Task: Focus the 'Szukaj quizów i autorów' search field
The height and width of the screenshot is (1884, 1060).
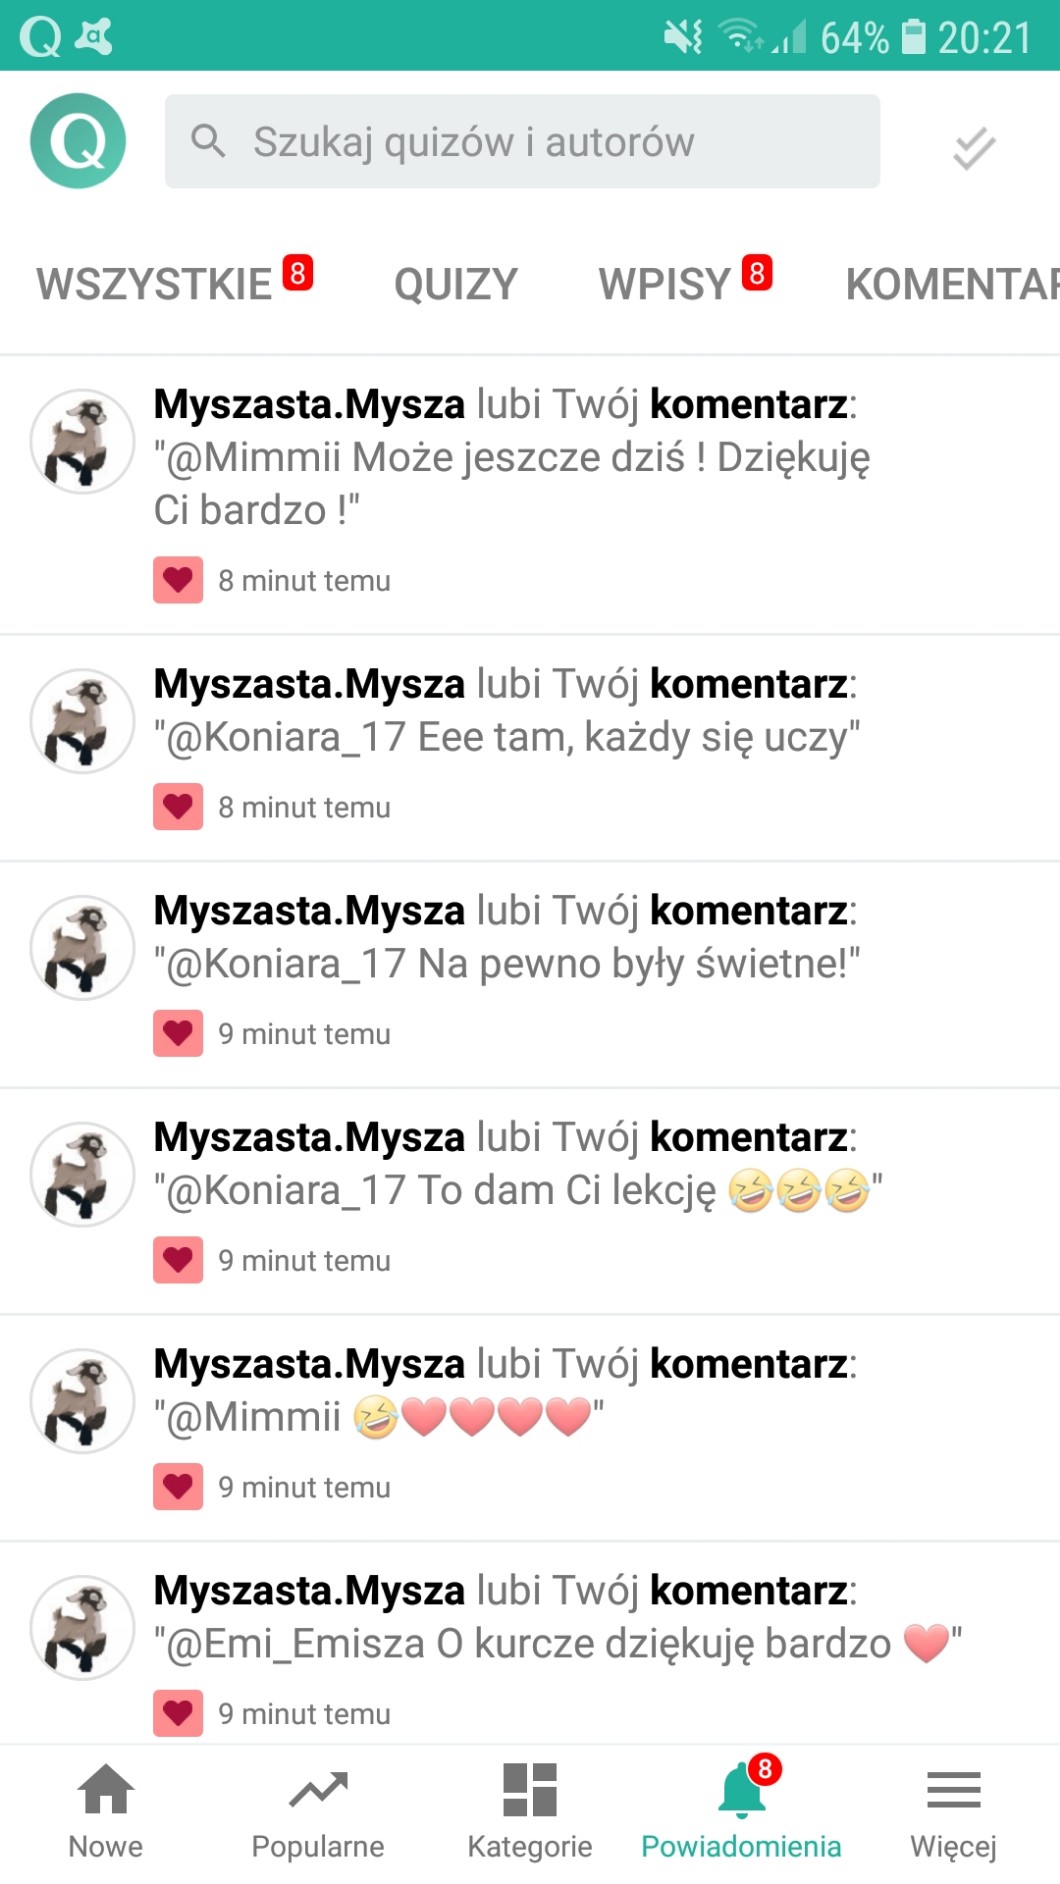Action: click(522, 141)
